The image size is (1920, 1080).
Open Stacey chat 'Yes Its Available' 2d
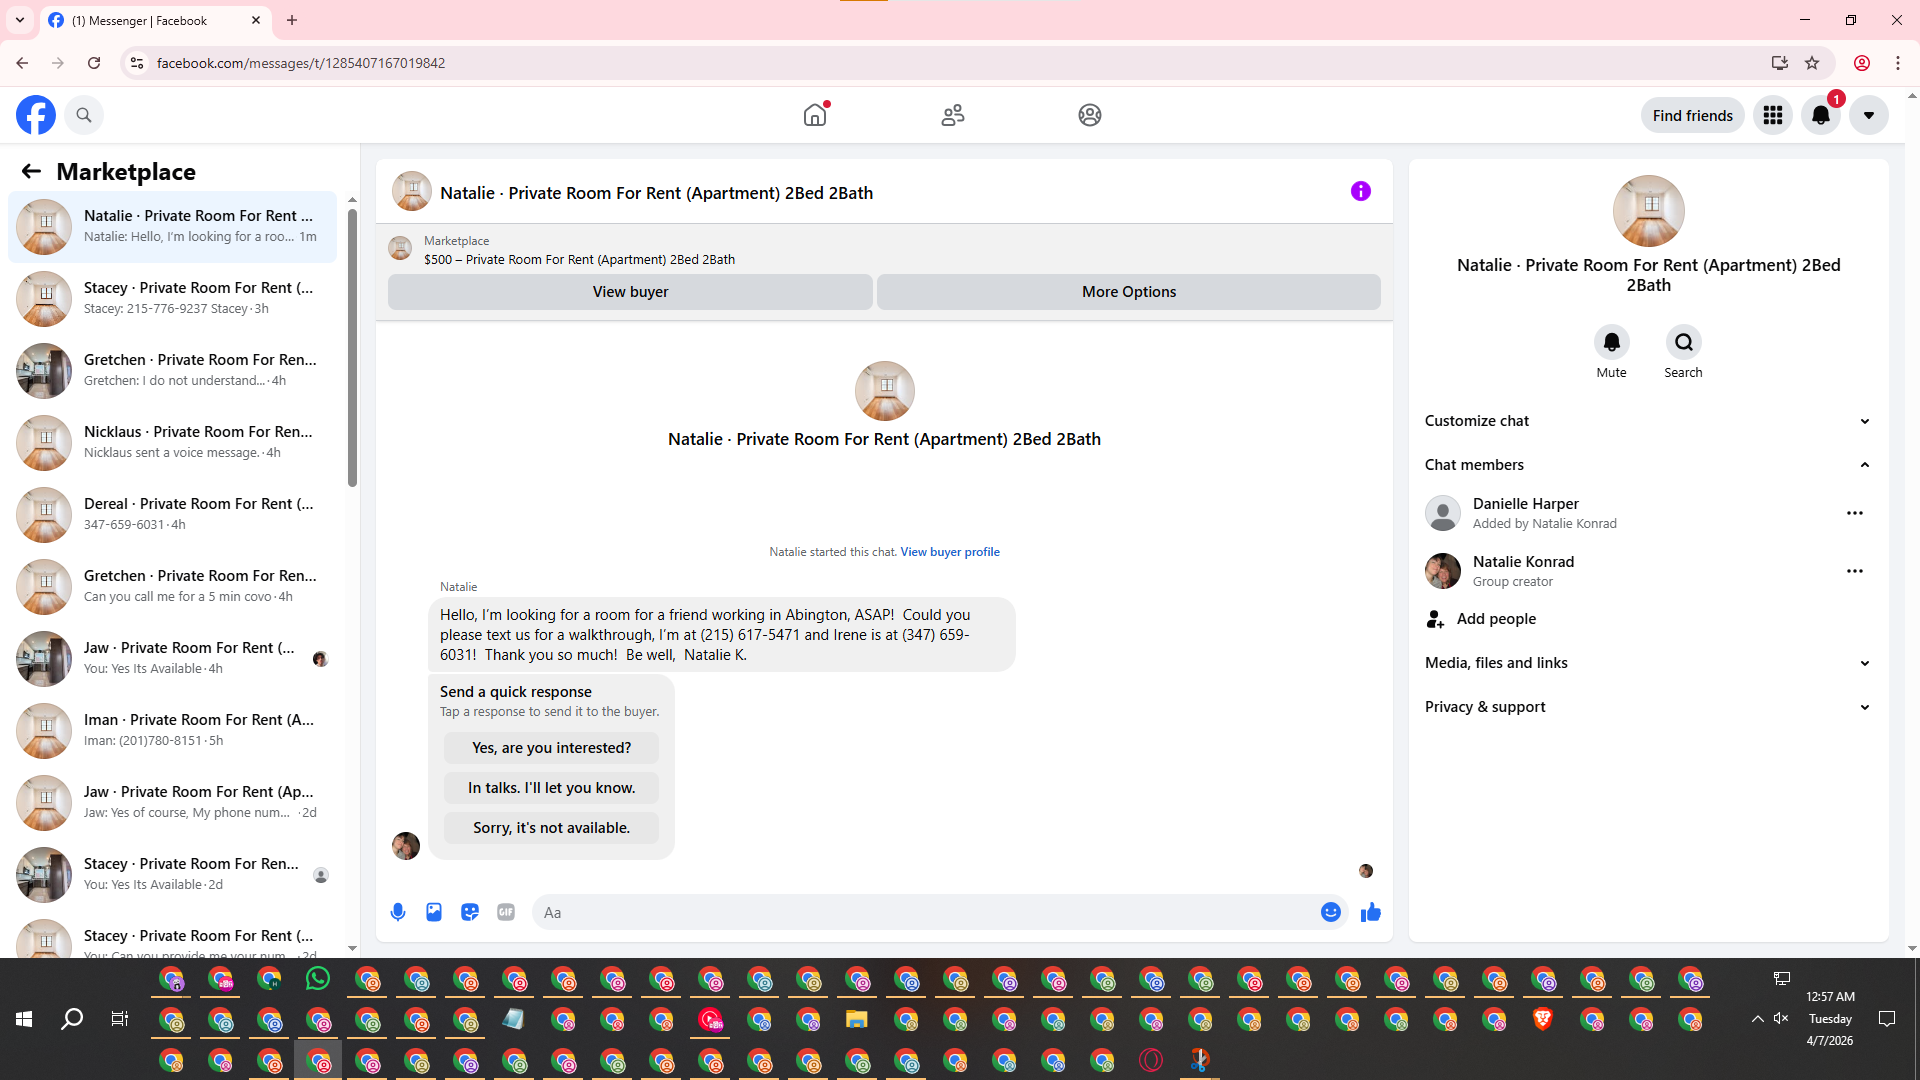point(172,874)
